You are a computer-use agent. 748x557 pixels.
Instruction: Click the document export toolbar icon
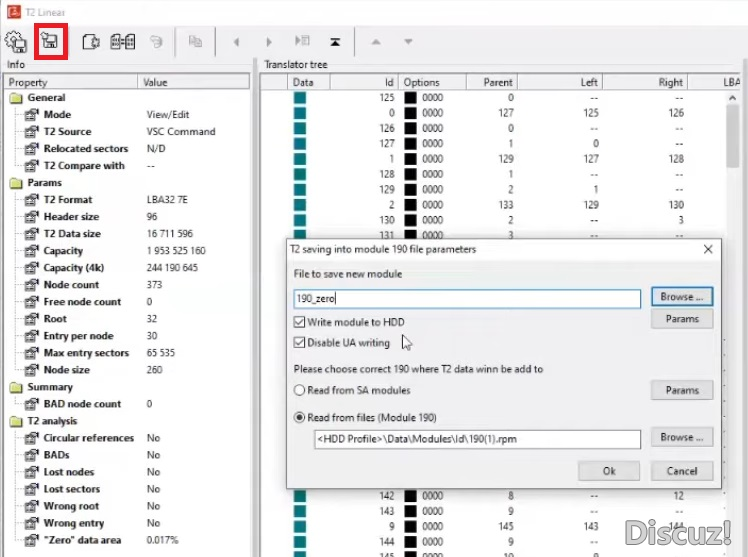(x=91, y=41)
